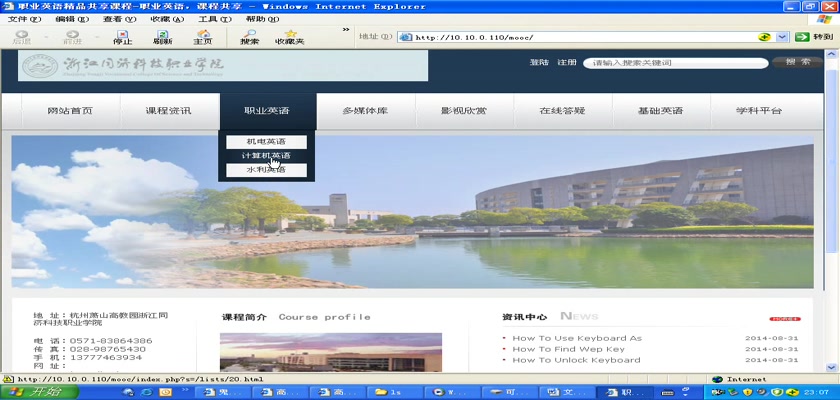Choose 计算机英语 from the dropdown
Screen dimensions: 840x400
pos(266,156)
